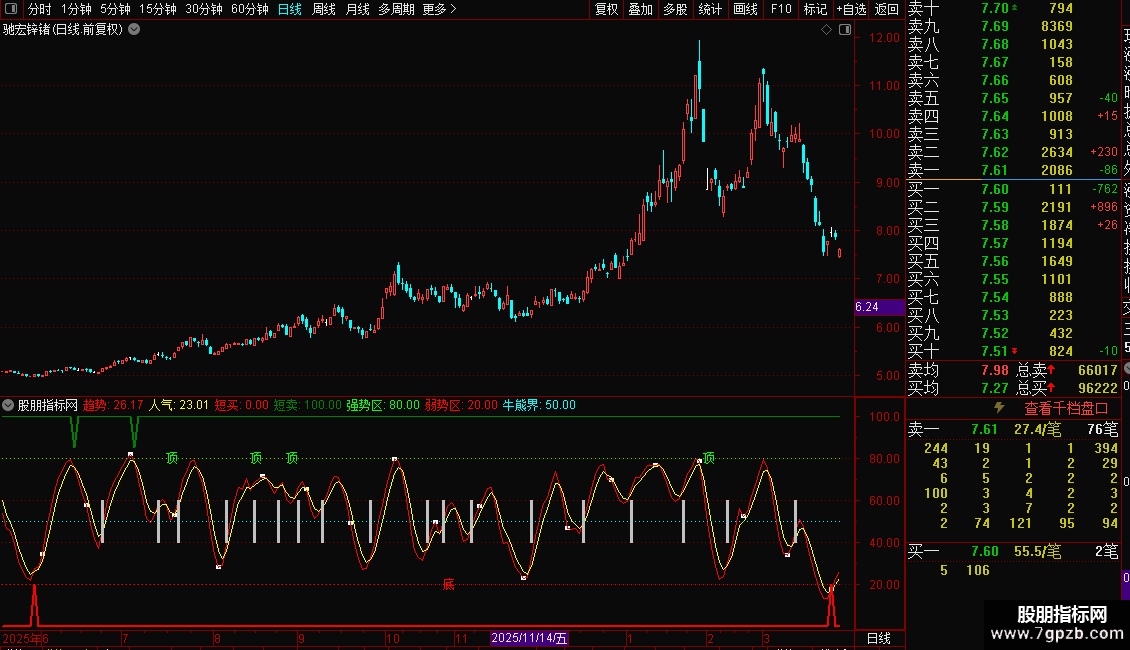
Task: Open 多周期 multi-period view
Action: 396,9
